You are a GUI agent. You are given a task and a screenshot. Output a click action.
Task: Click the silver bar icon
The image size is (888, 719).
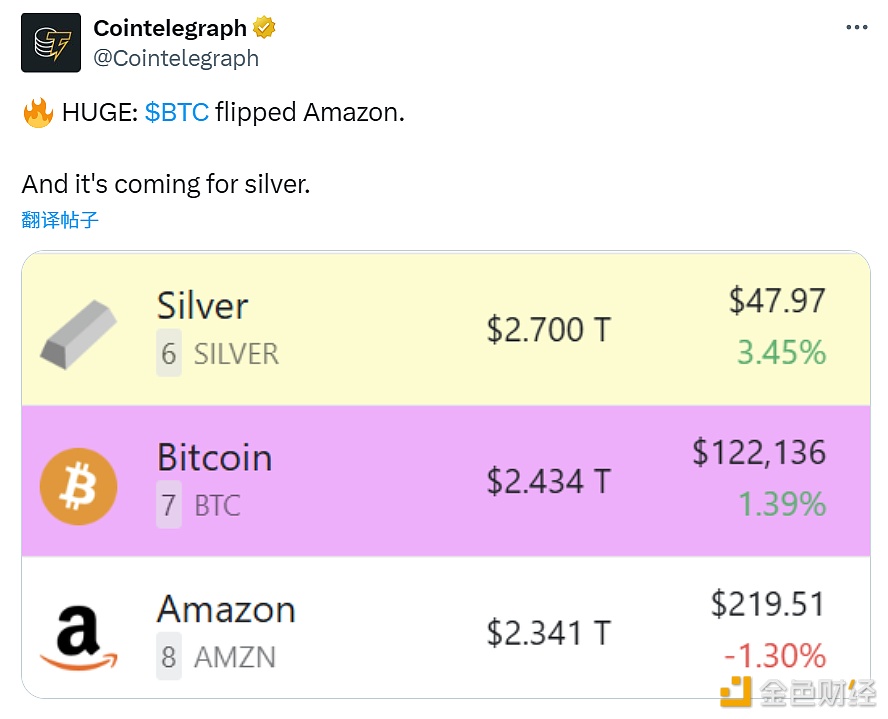pyautogui.click(x=79, y=331)
